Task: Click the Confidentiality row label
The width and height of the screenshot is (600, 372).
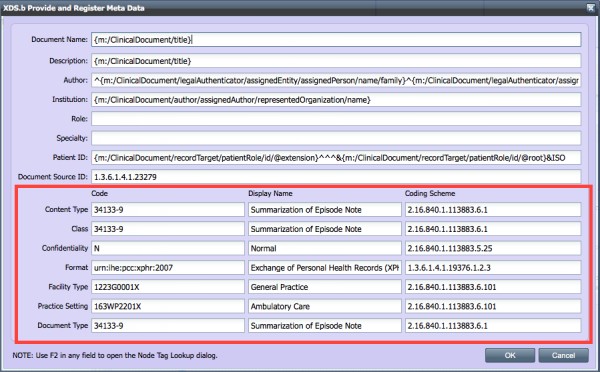Action: coord(65,248)
